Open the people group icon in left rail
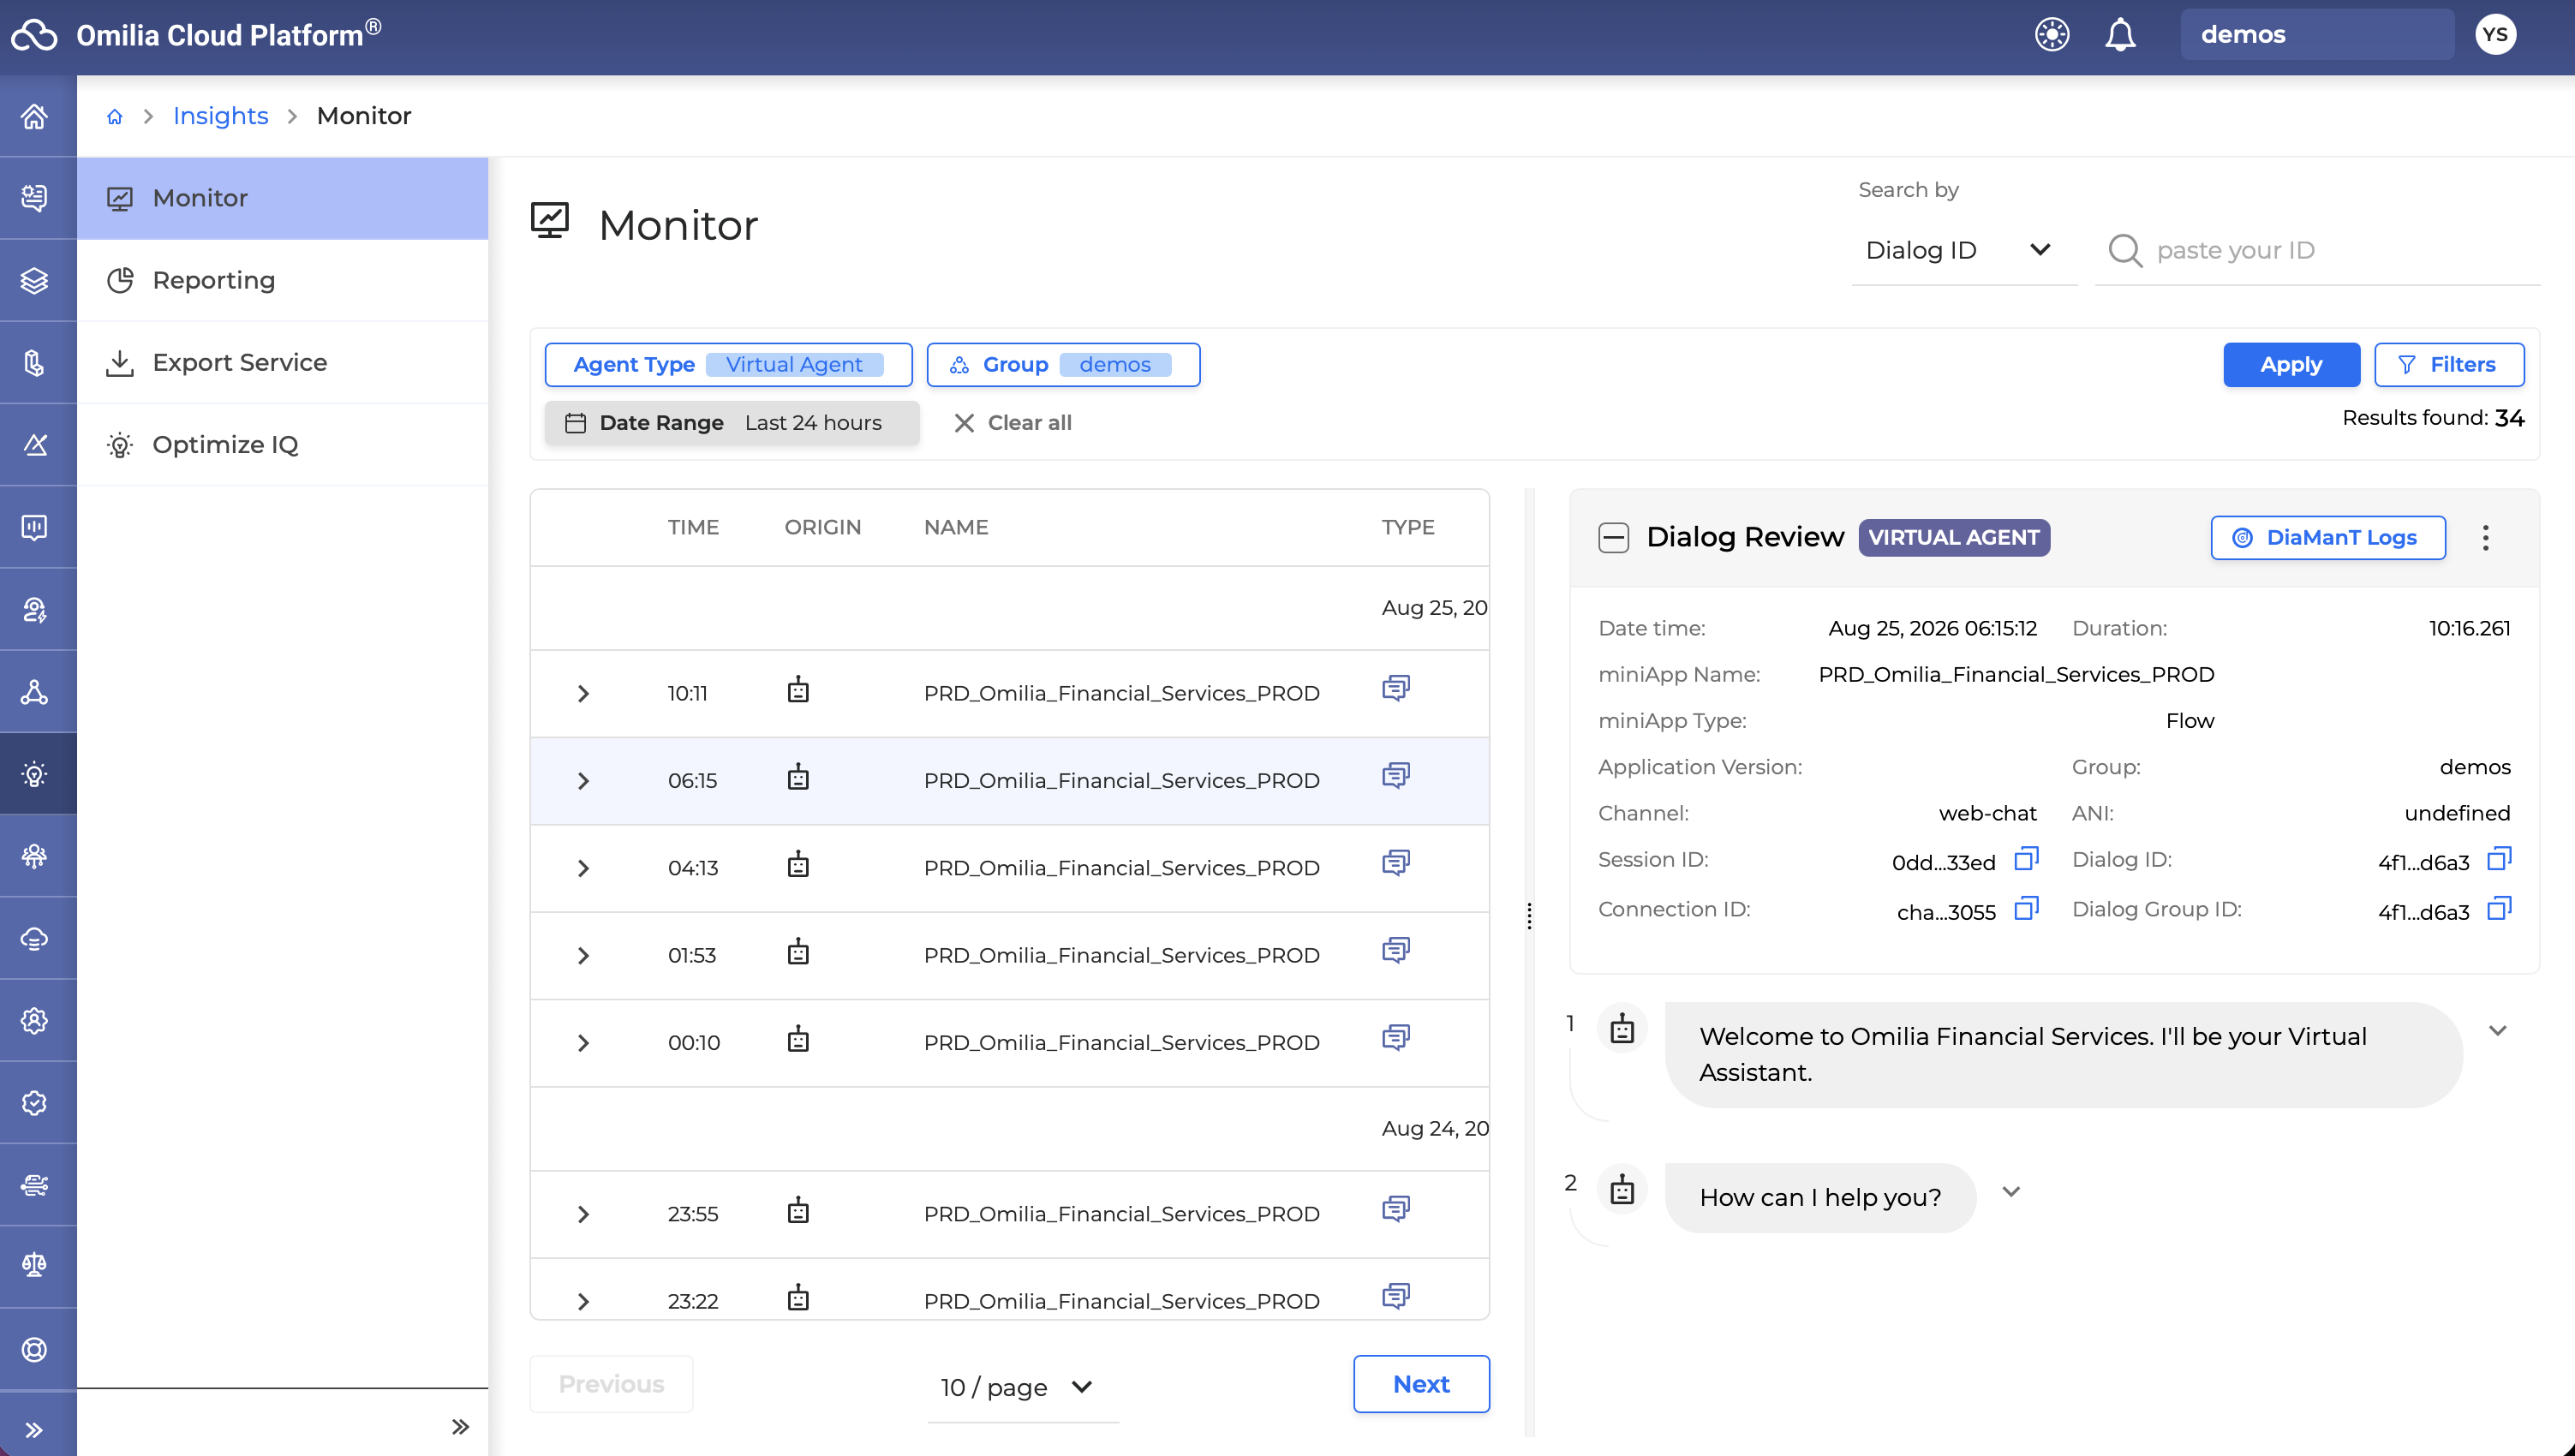This screenshot has width=2575, height=1456. pyautogui.click(x=35, y=856)
